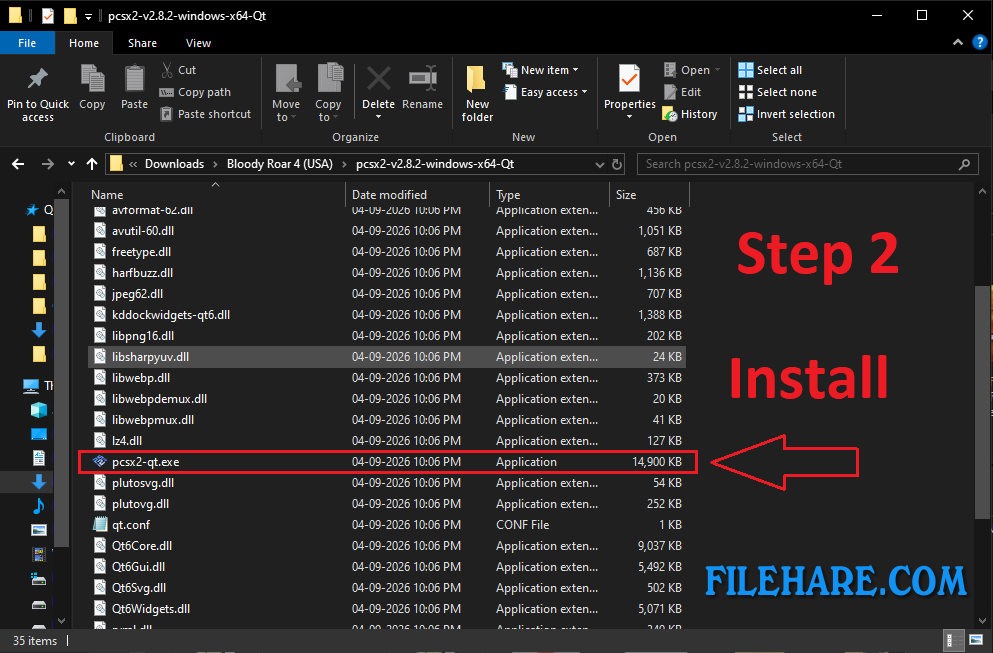Click Paste shortcut command

(206, 114)
